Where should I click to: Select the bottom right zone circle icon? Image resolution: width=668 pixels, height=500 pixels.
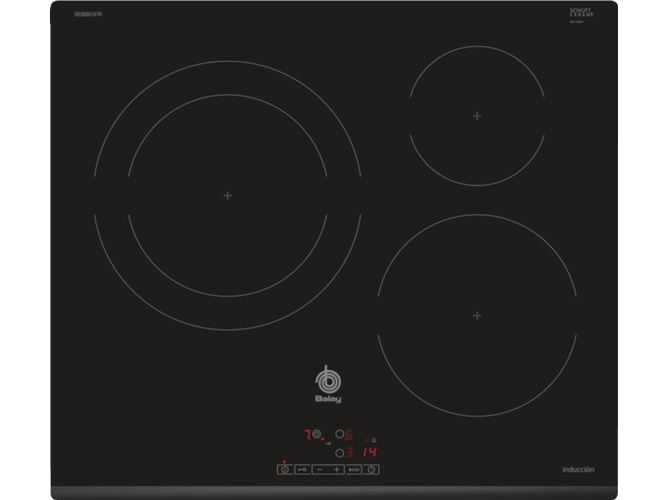340,452
